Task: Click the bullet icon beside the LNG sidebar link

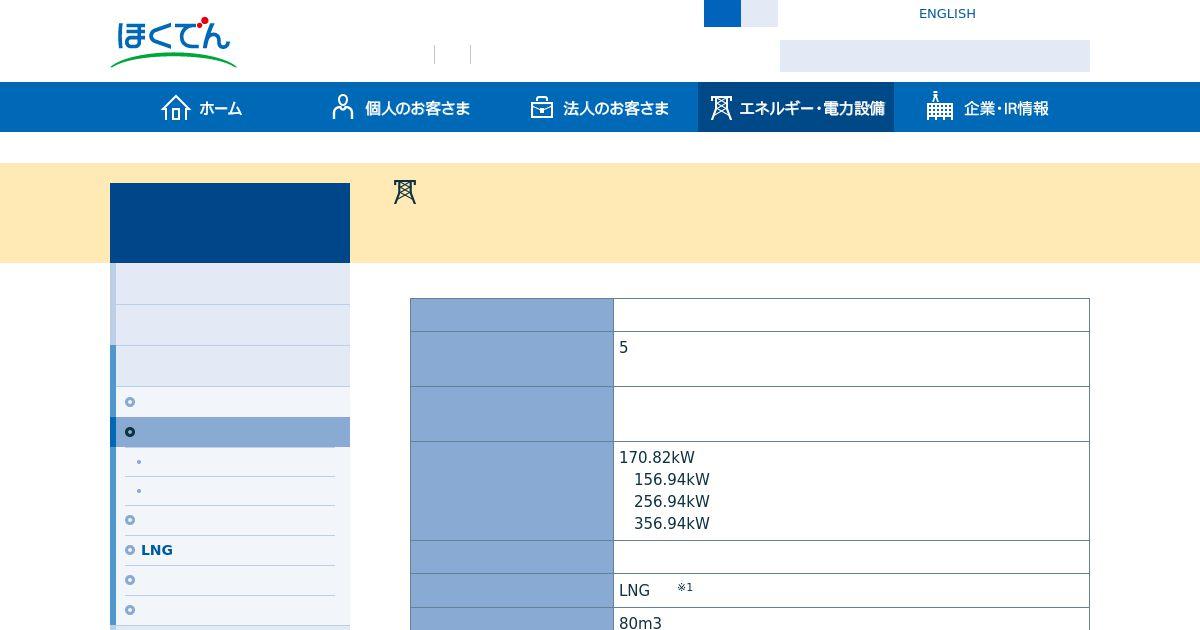Action: tap(130, 550)
